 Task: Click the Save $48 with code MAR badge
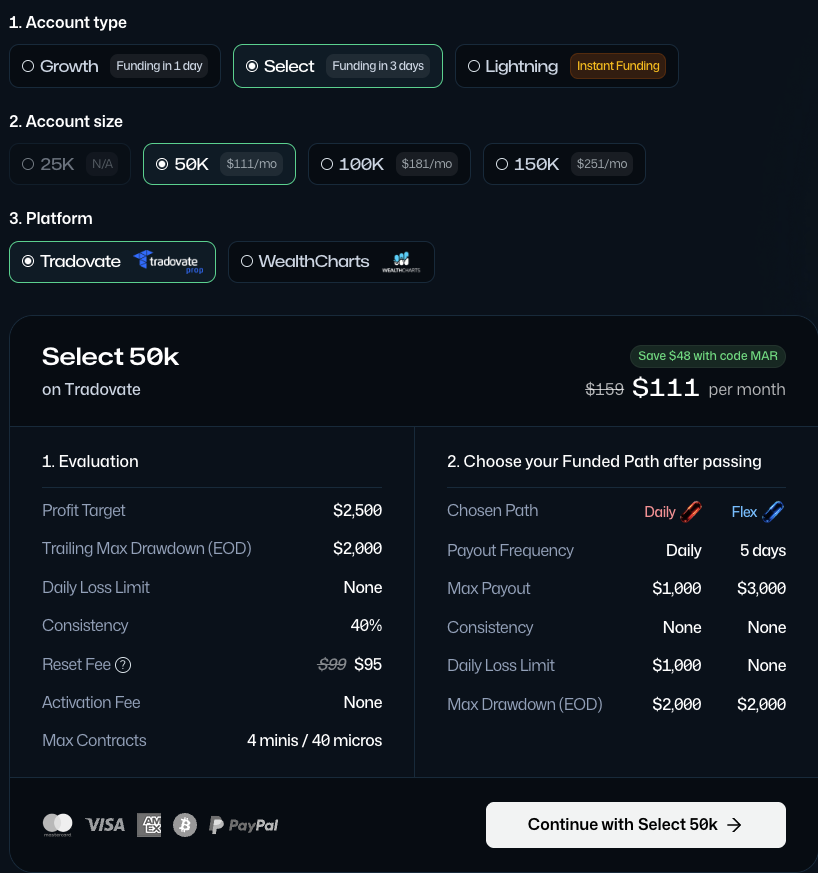coord(708,356)
